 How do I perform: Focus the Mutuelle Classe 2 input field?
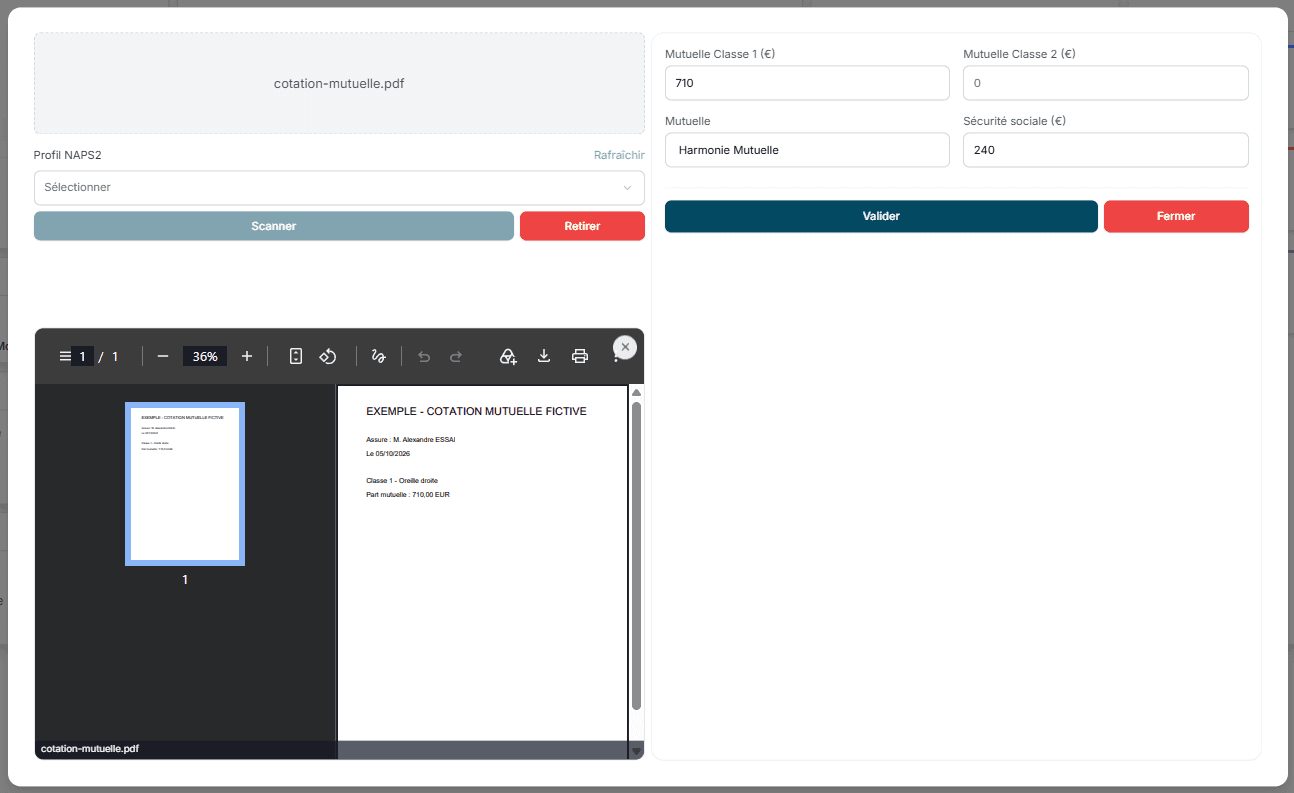click(x=1106, y=83)
